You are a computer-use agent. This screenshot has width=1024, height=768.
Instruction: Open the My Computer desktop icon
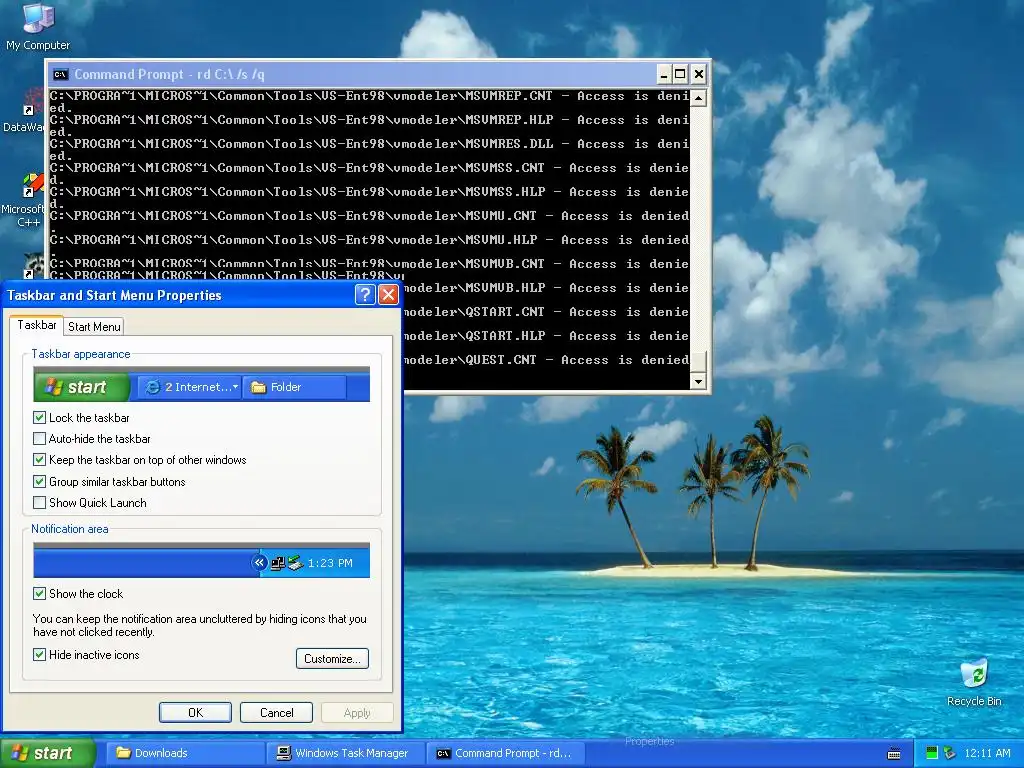click(37, 26)
